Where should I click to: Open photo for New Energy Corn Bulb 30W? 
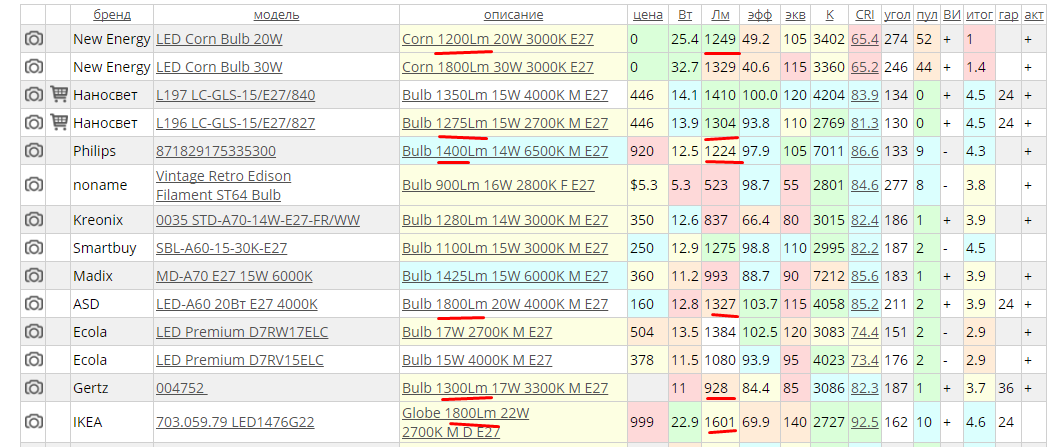33,67
